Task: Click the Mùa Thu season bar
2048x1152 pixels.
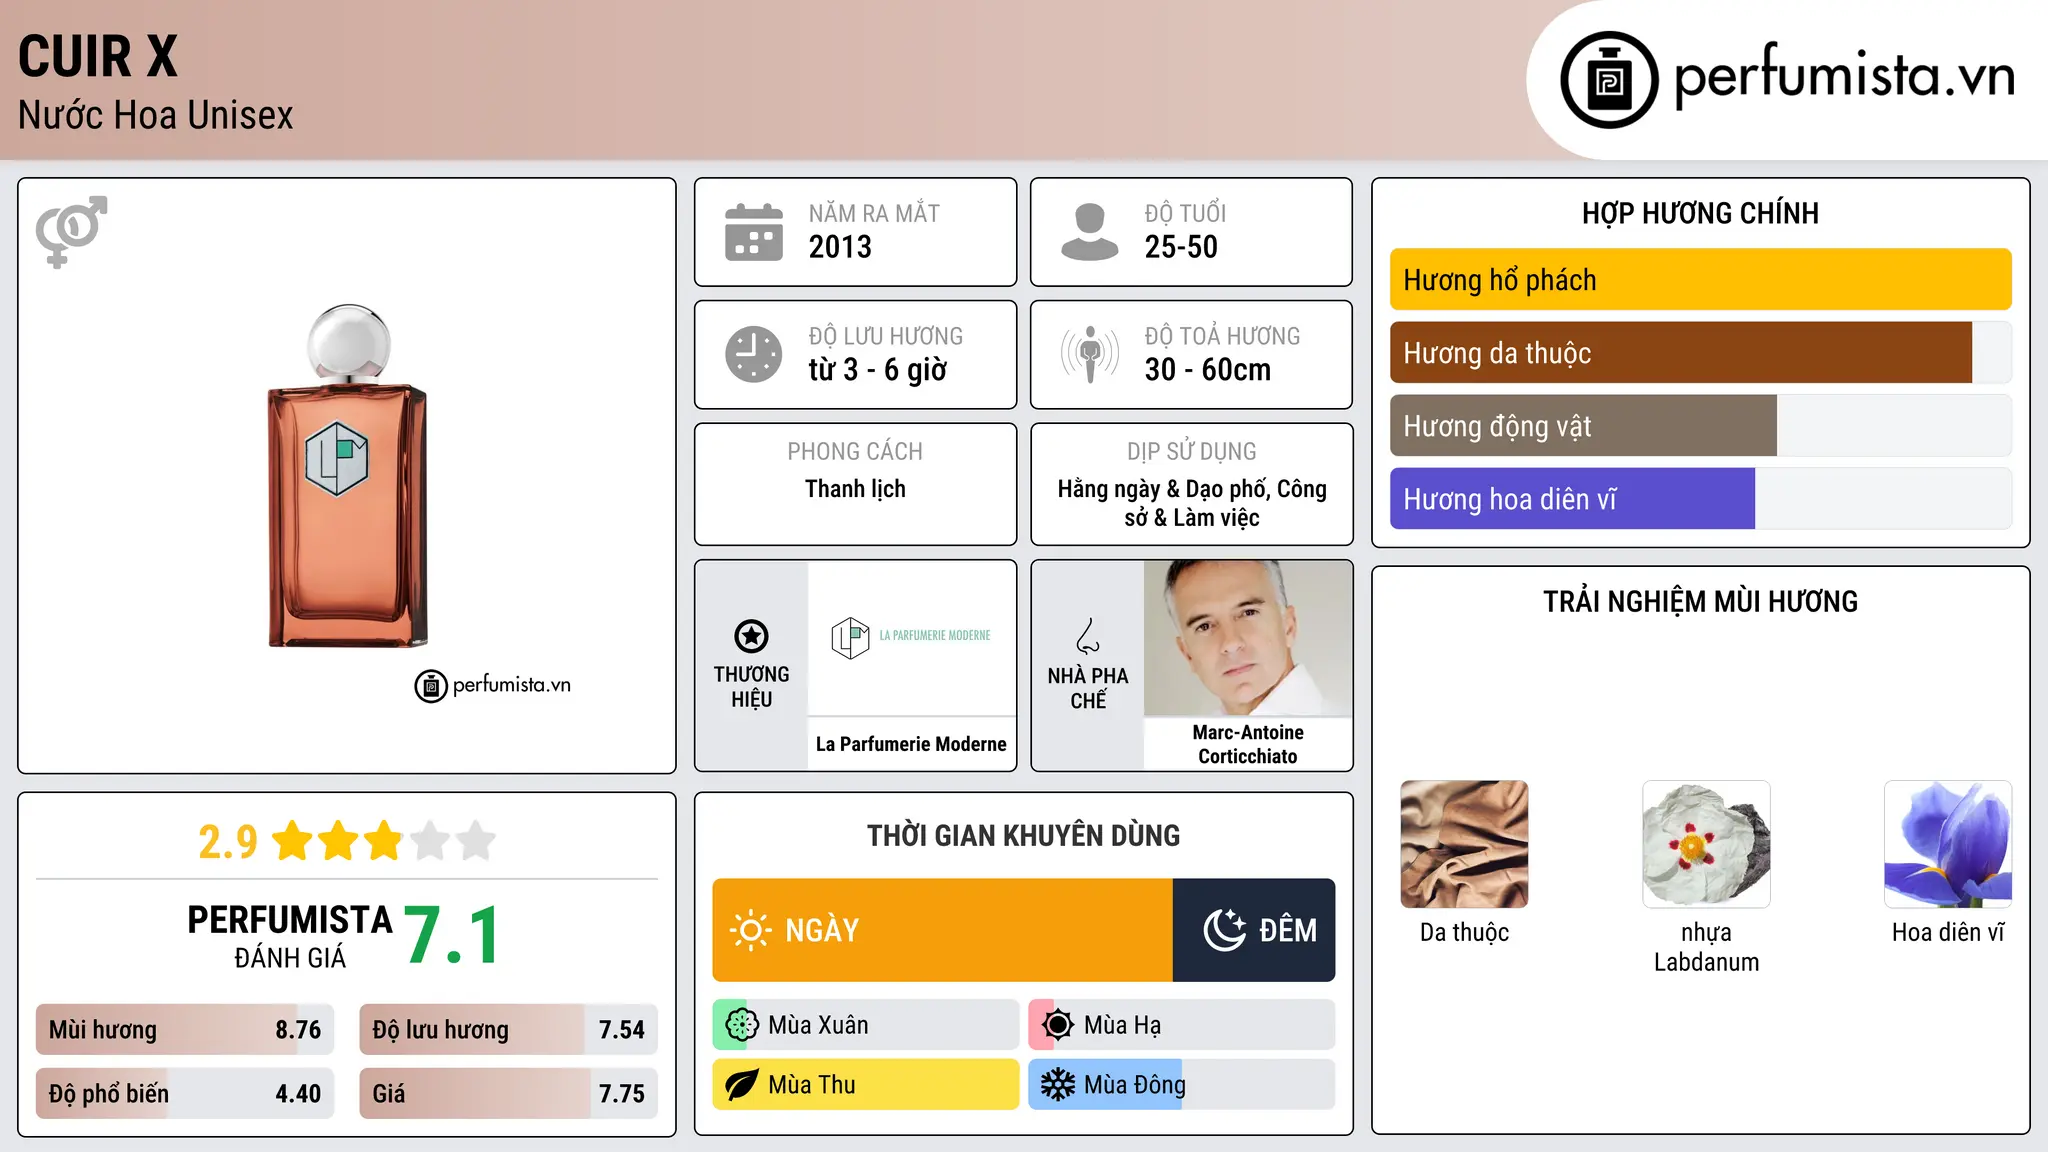Action: pyautogui.click(x=866, y=1085)
